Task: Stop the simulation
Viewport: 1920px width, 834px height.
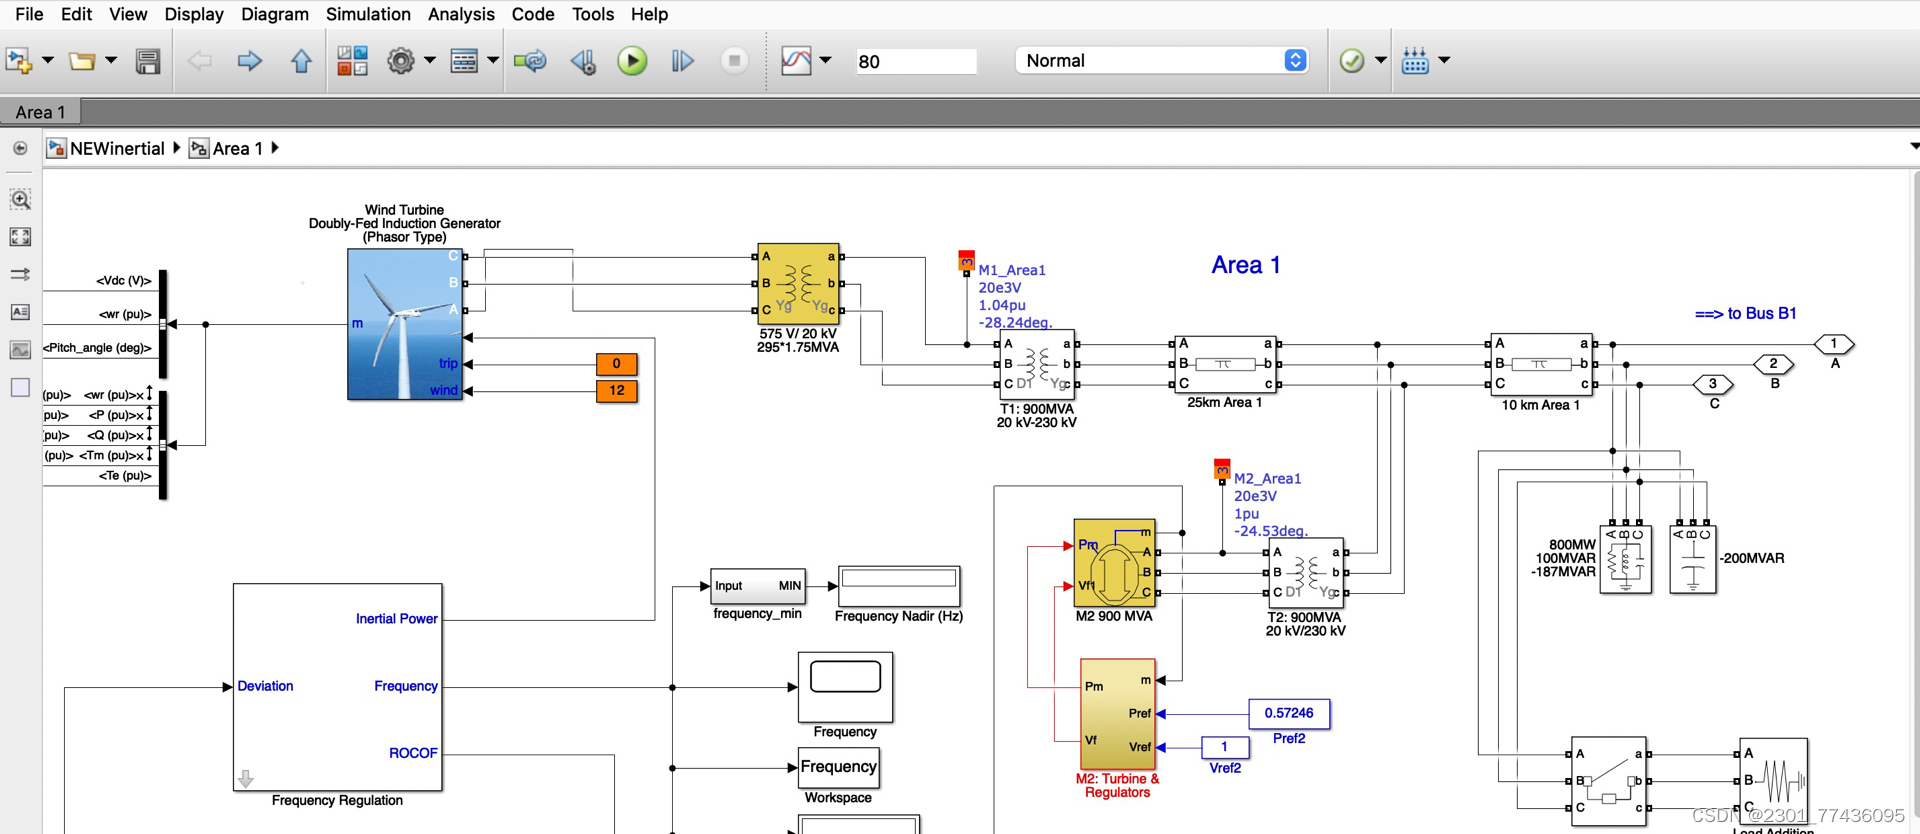Action: pos(734,61)
